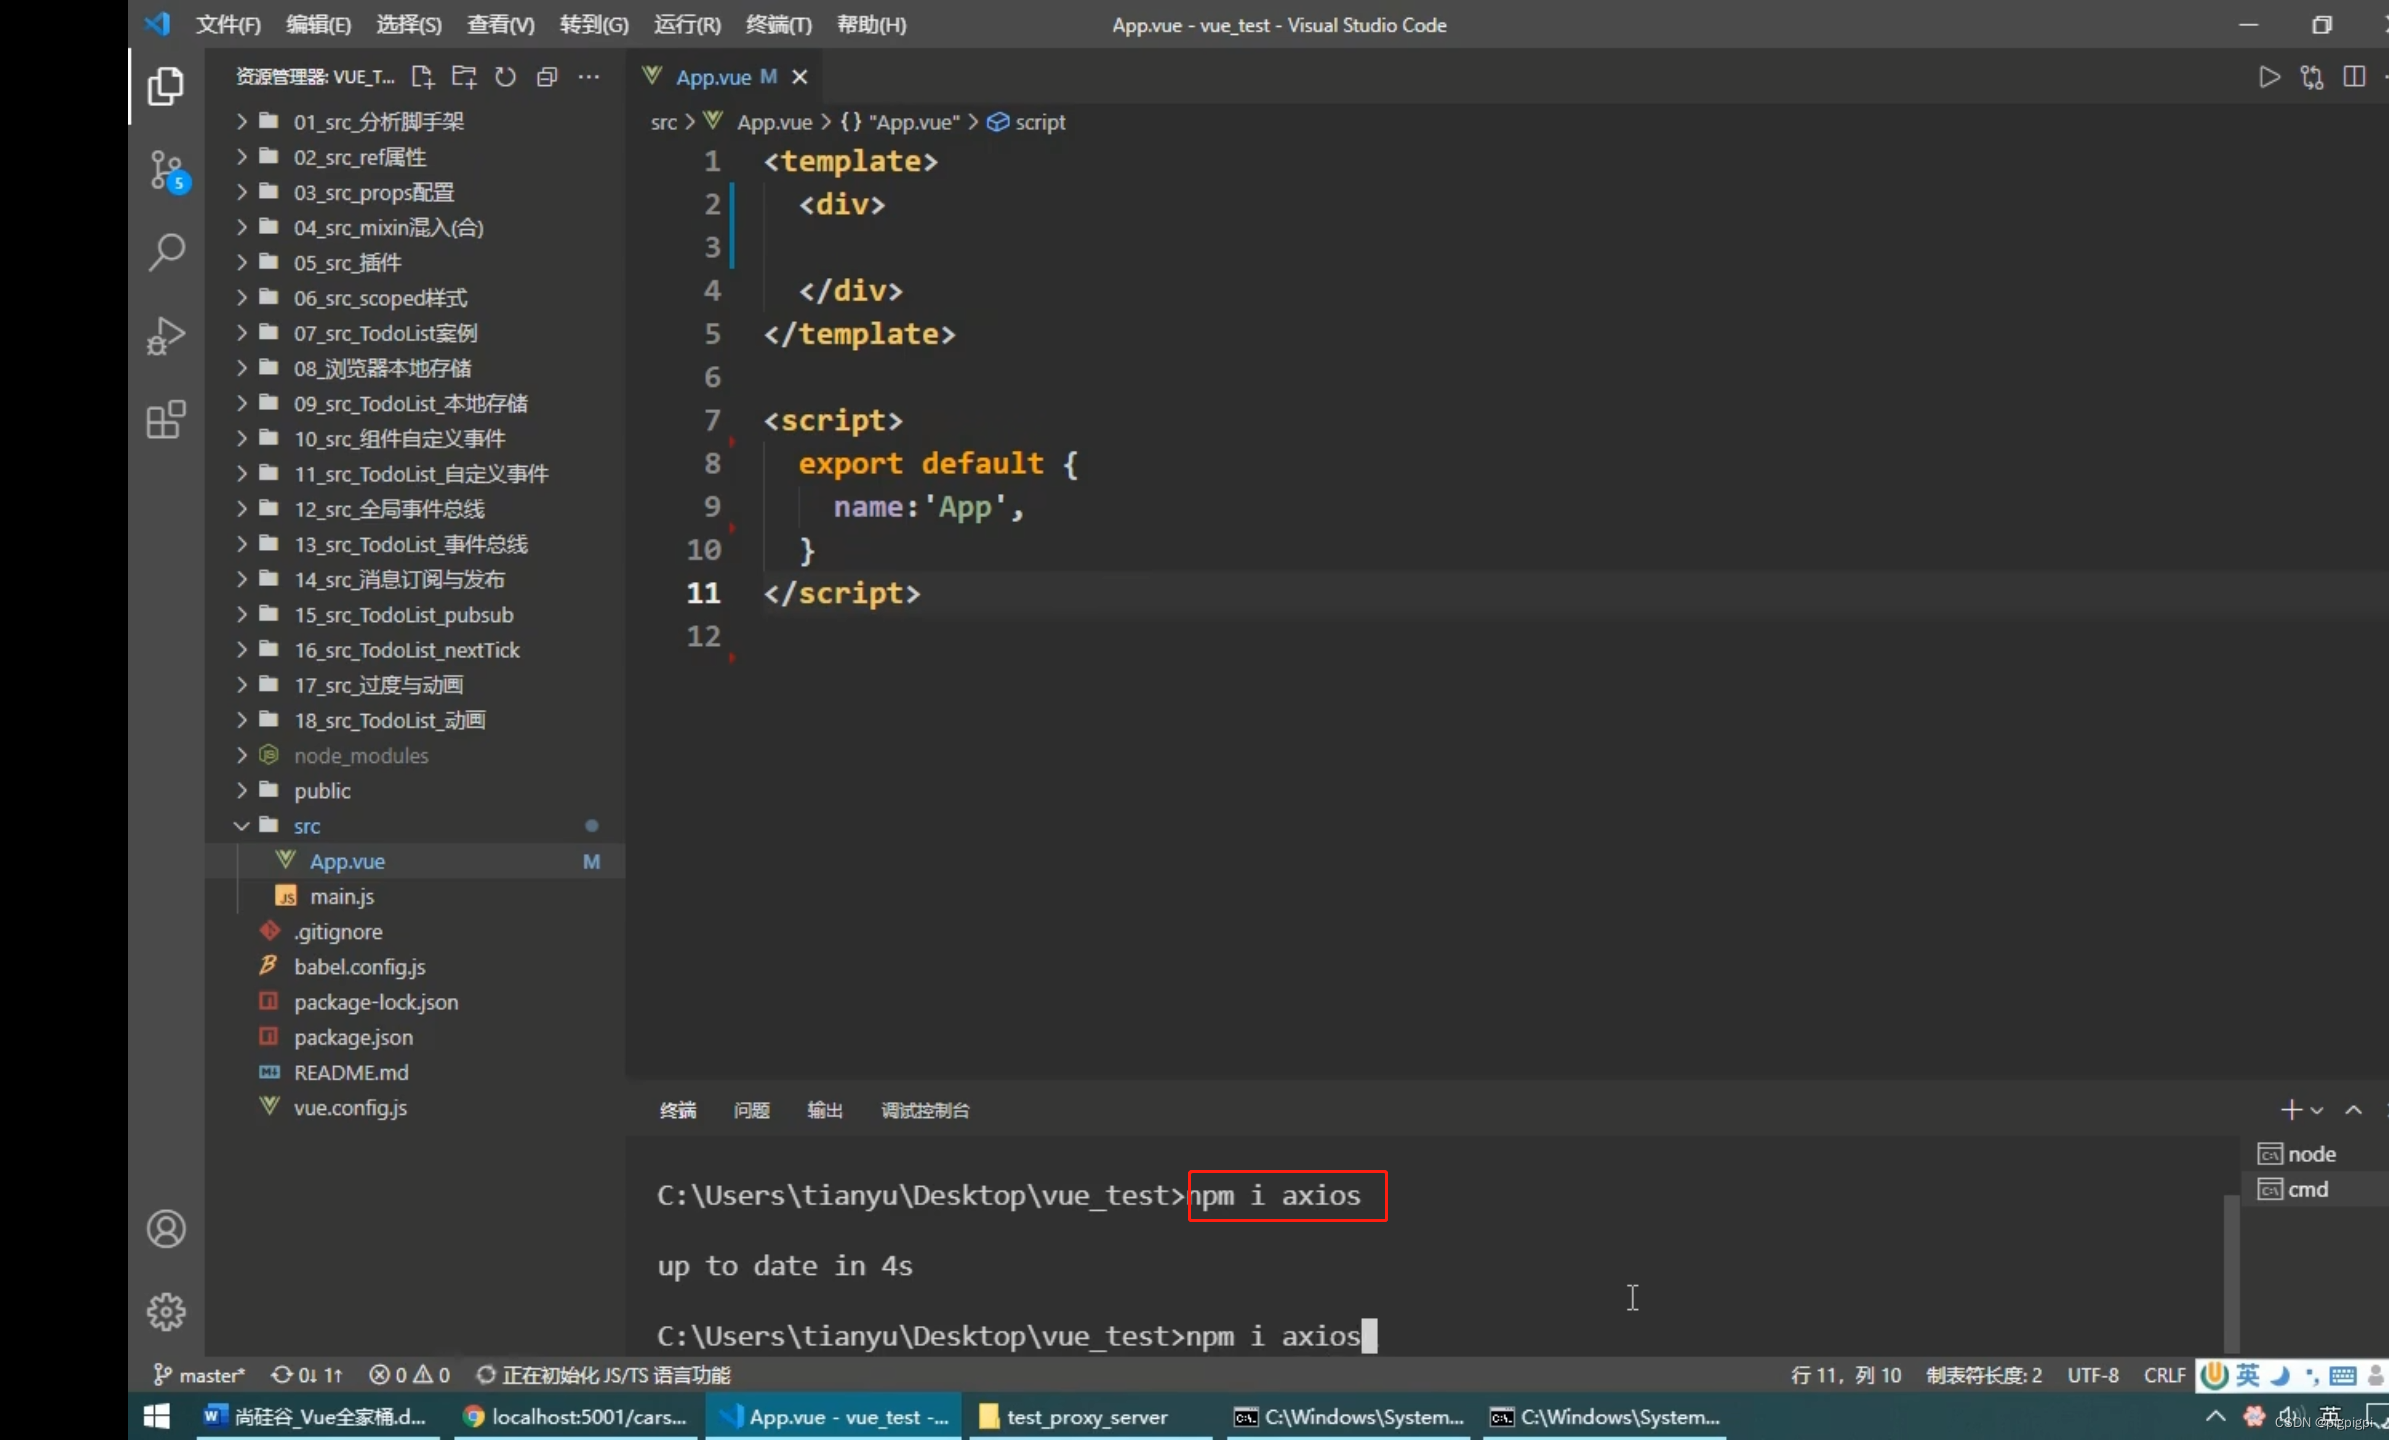Open test_proxy_server folder taskbar item
The height and width of the screenshot is (1440, 2389).
pos(1088,1416)
